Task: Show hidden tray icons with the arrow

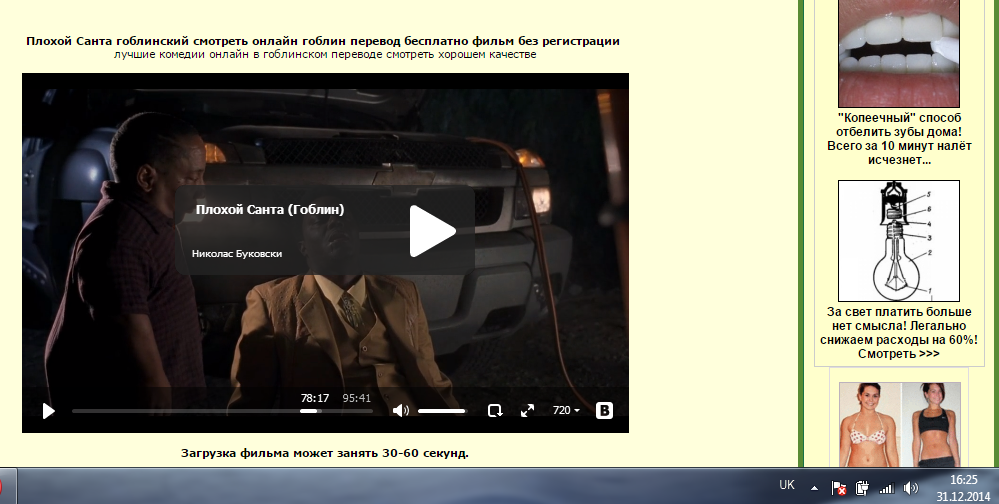Action: tap(814, 489)
